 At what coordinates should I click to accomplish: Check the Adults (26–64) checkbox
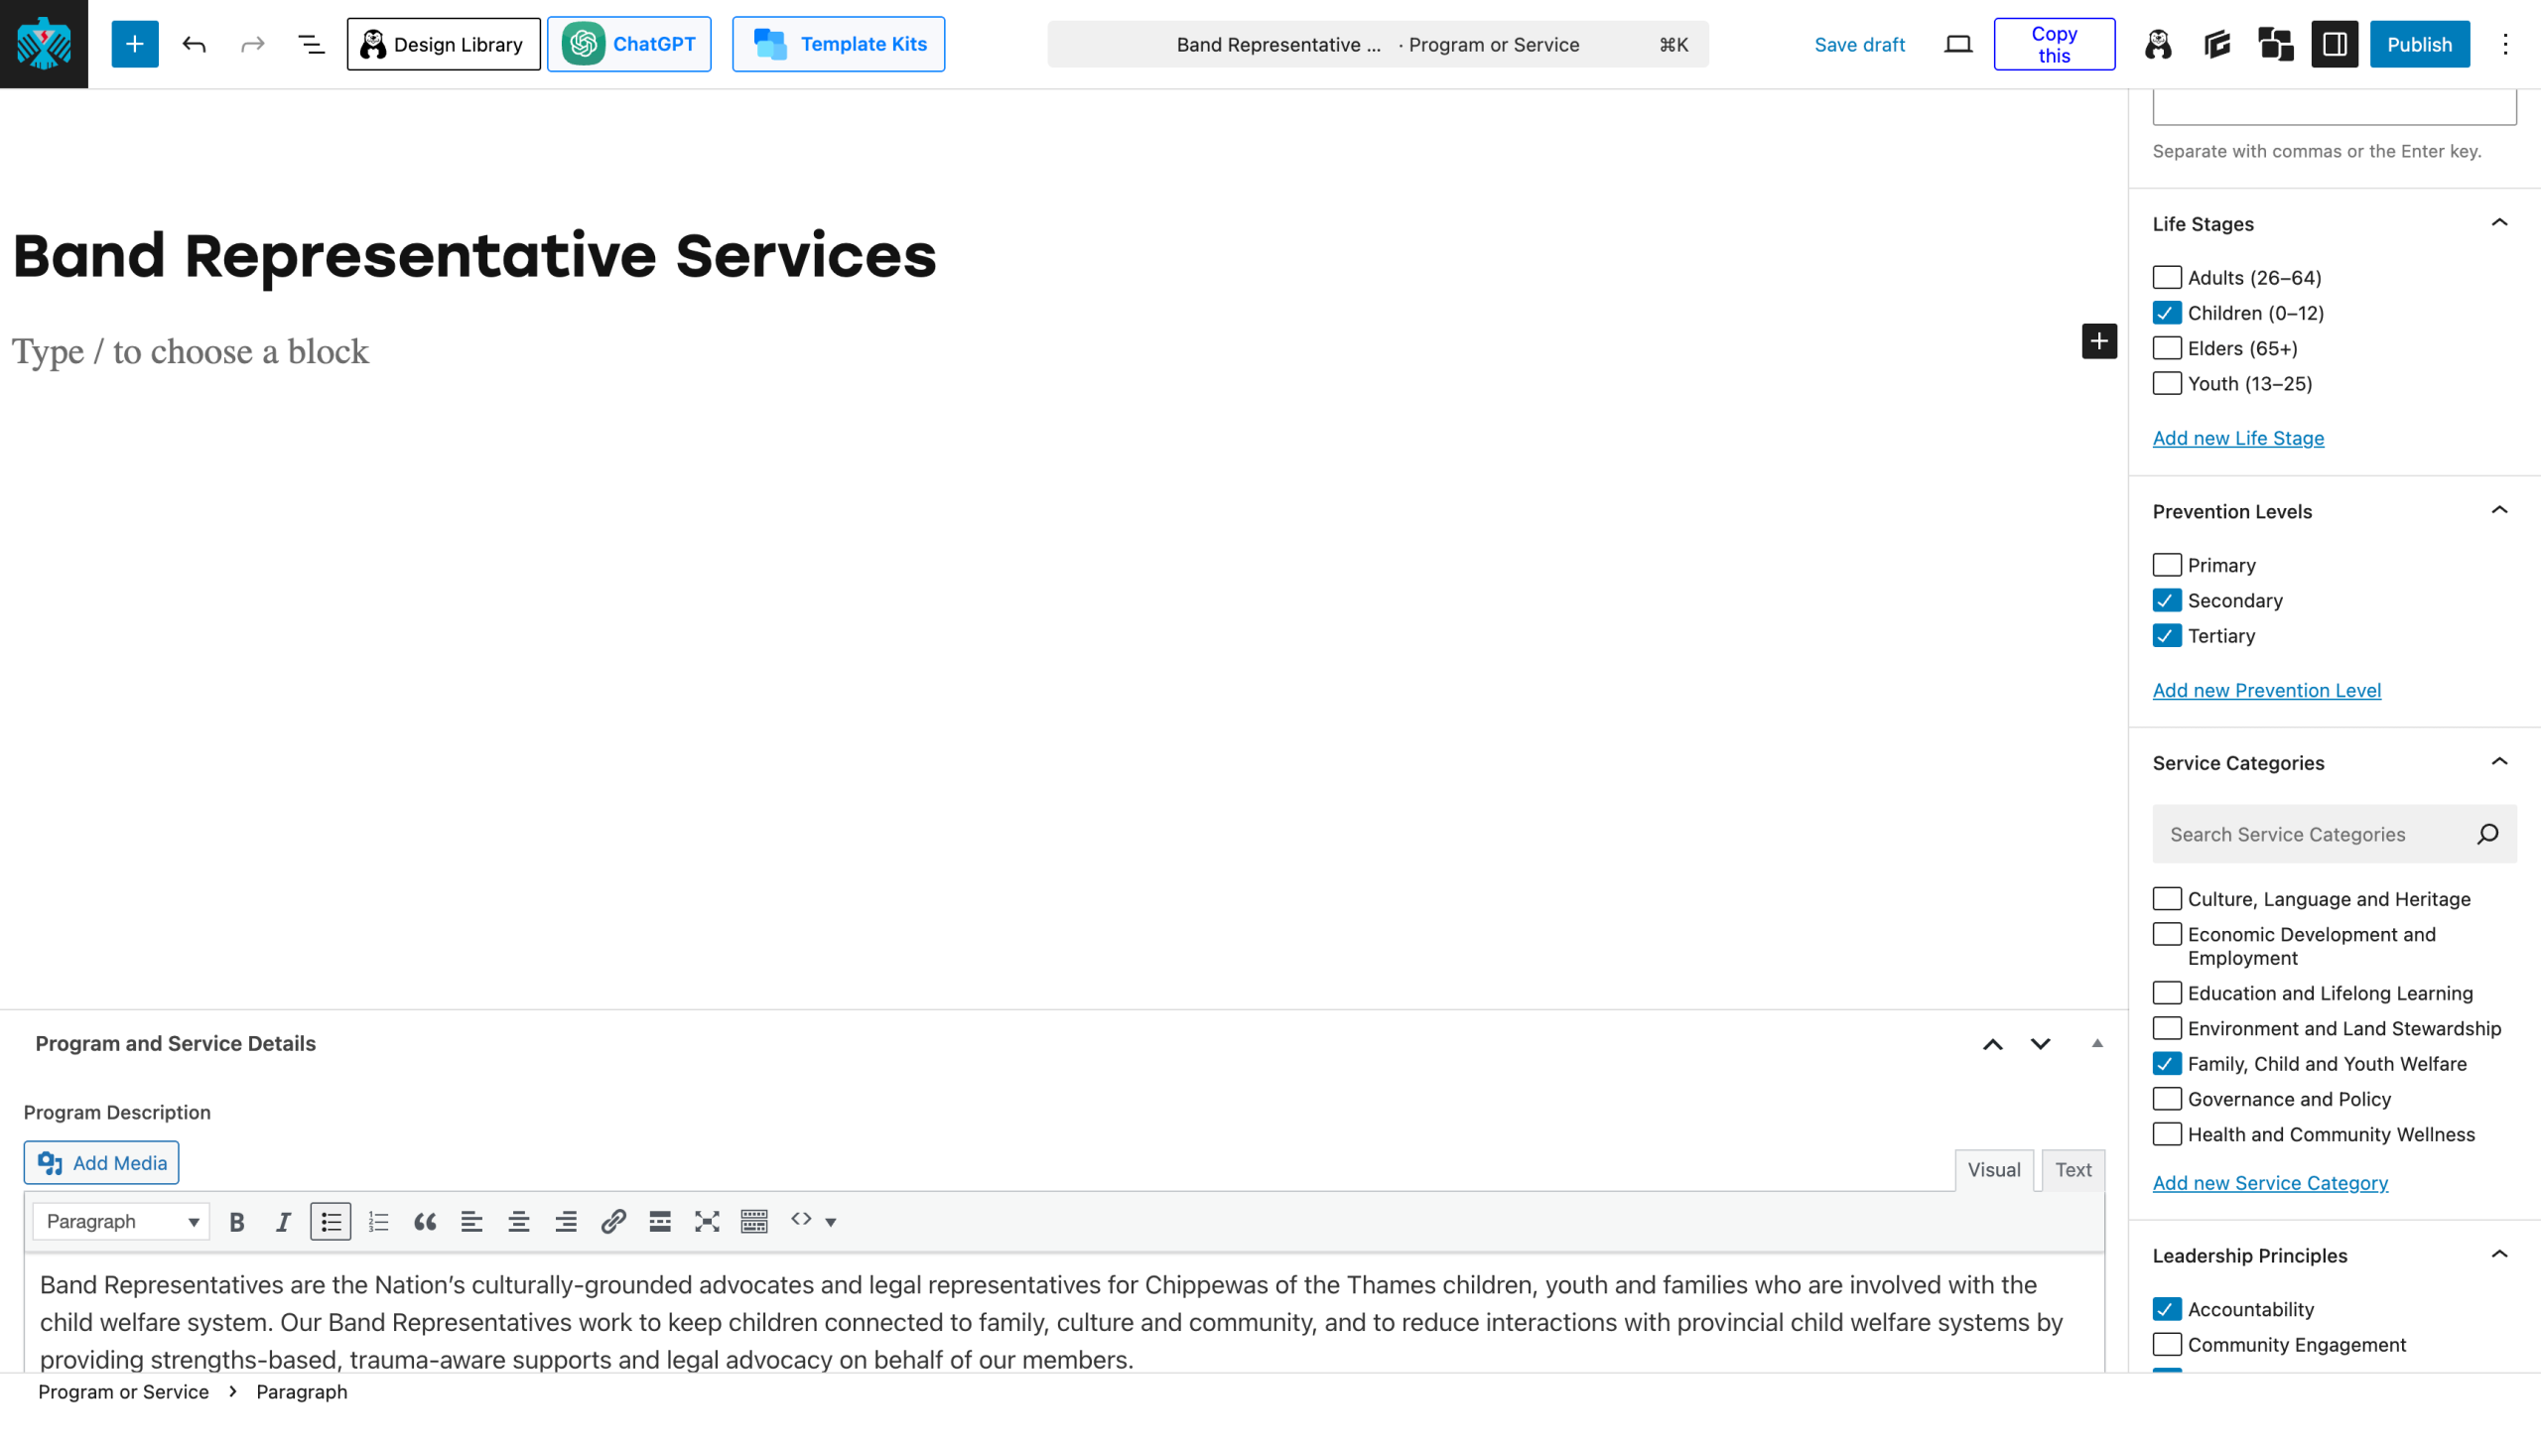2166,277
